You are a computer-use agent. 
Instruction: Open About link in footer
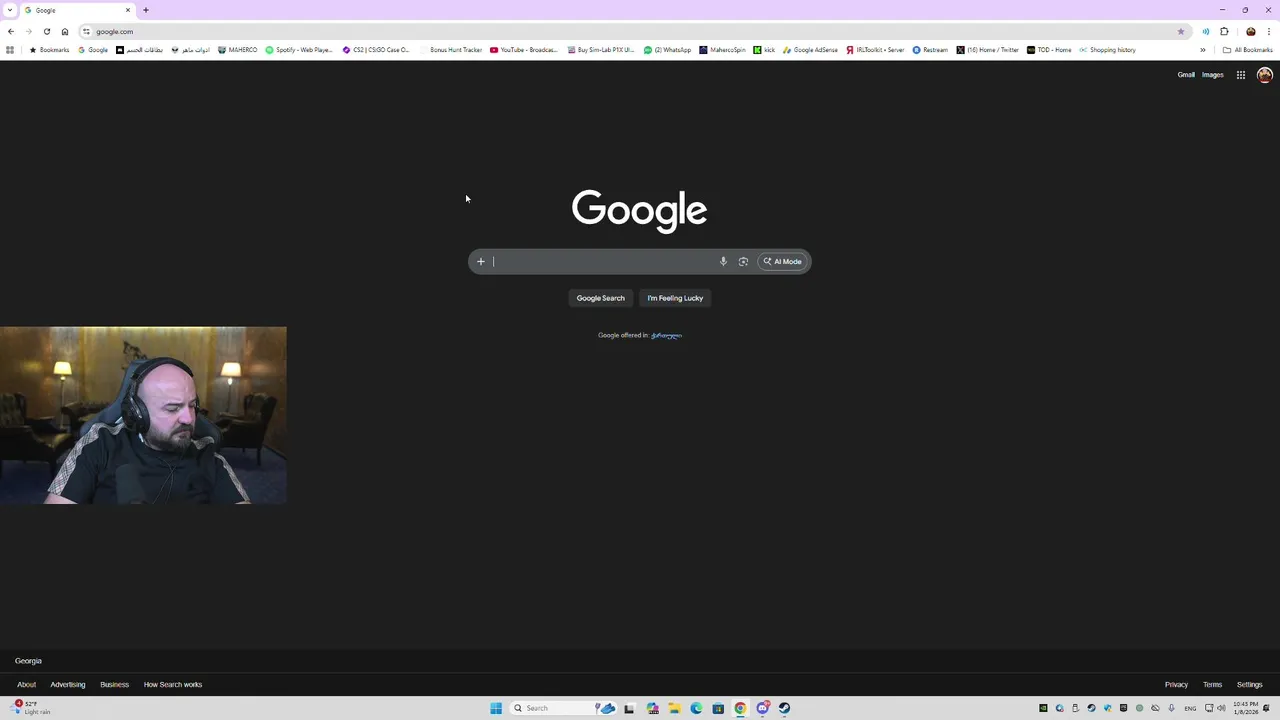pyautogui.click(x=26, y=685)
